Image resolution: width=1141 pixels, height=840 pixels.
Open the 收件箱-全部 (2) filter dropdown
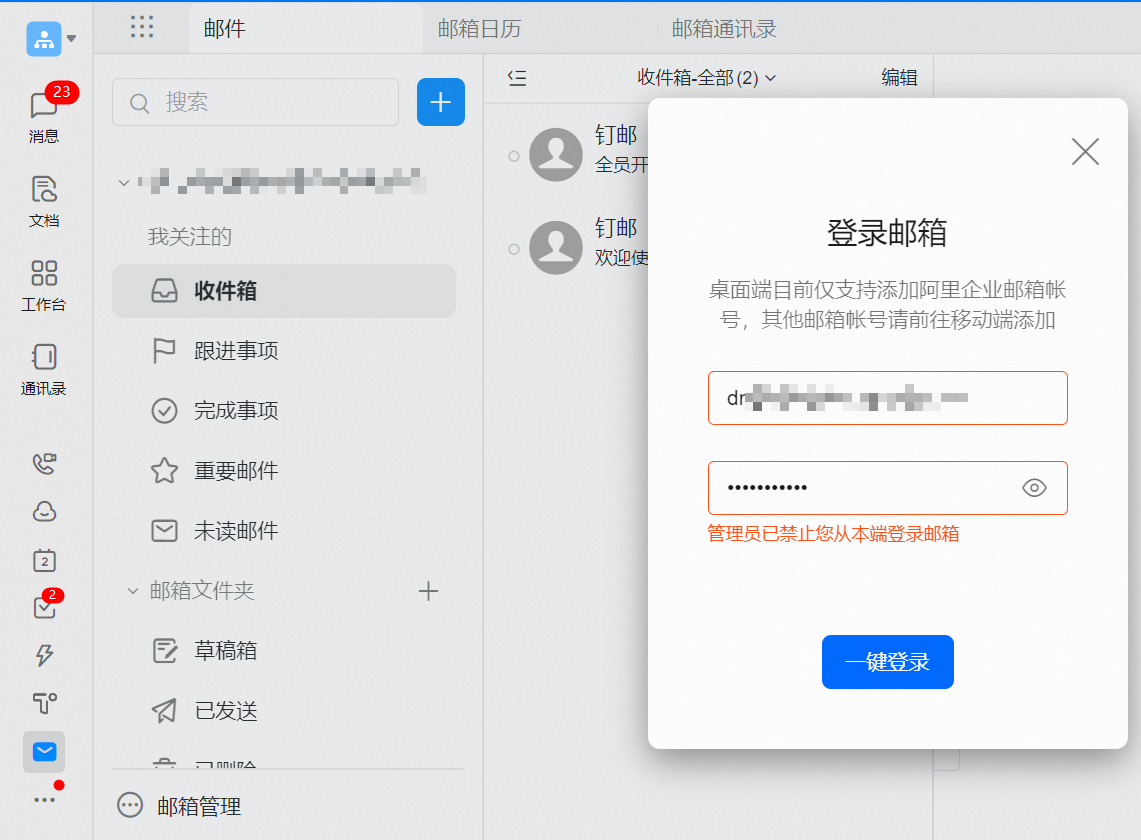pos(707,78)
